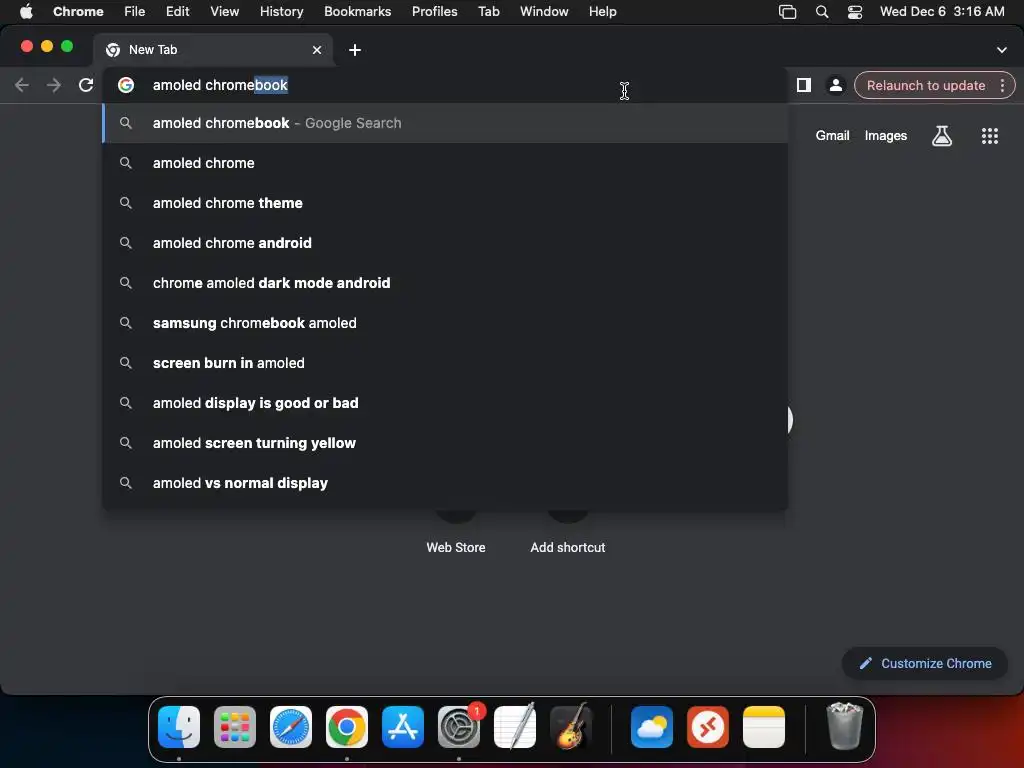
Task: Reload the page with the refresh icon
Action: (86, 86)
